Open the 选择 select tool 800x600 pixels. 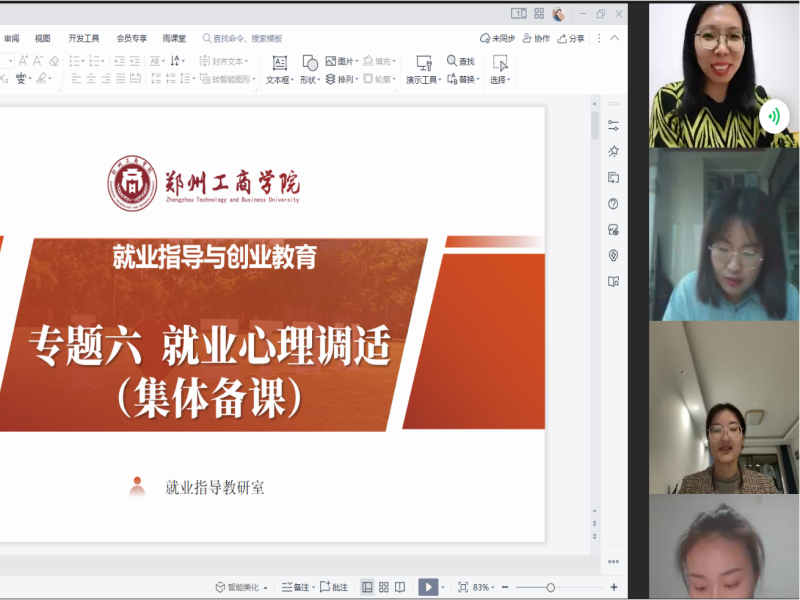click(500, 70)
